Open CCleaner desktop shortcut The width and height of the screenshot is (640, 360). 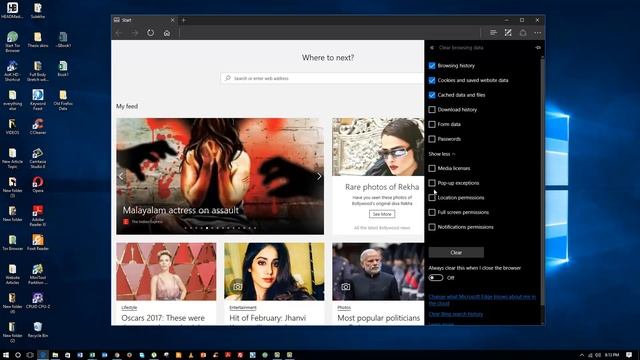[38, 126]
